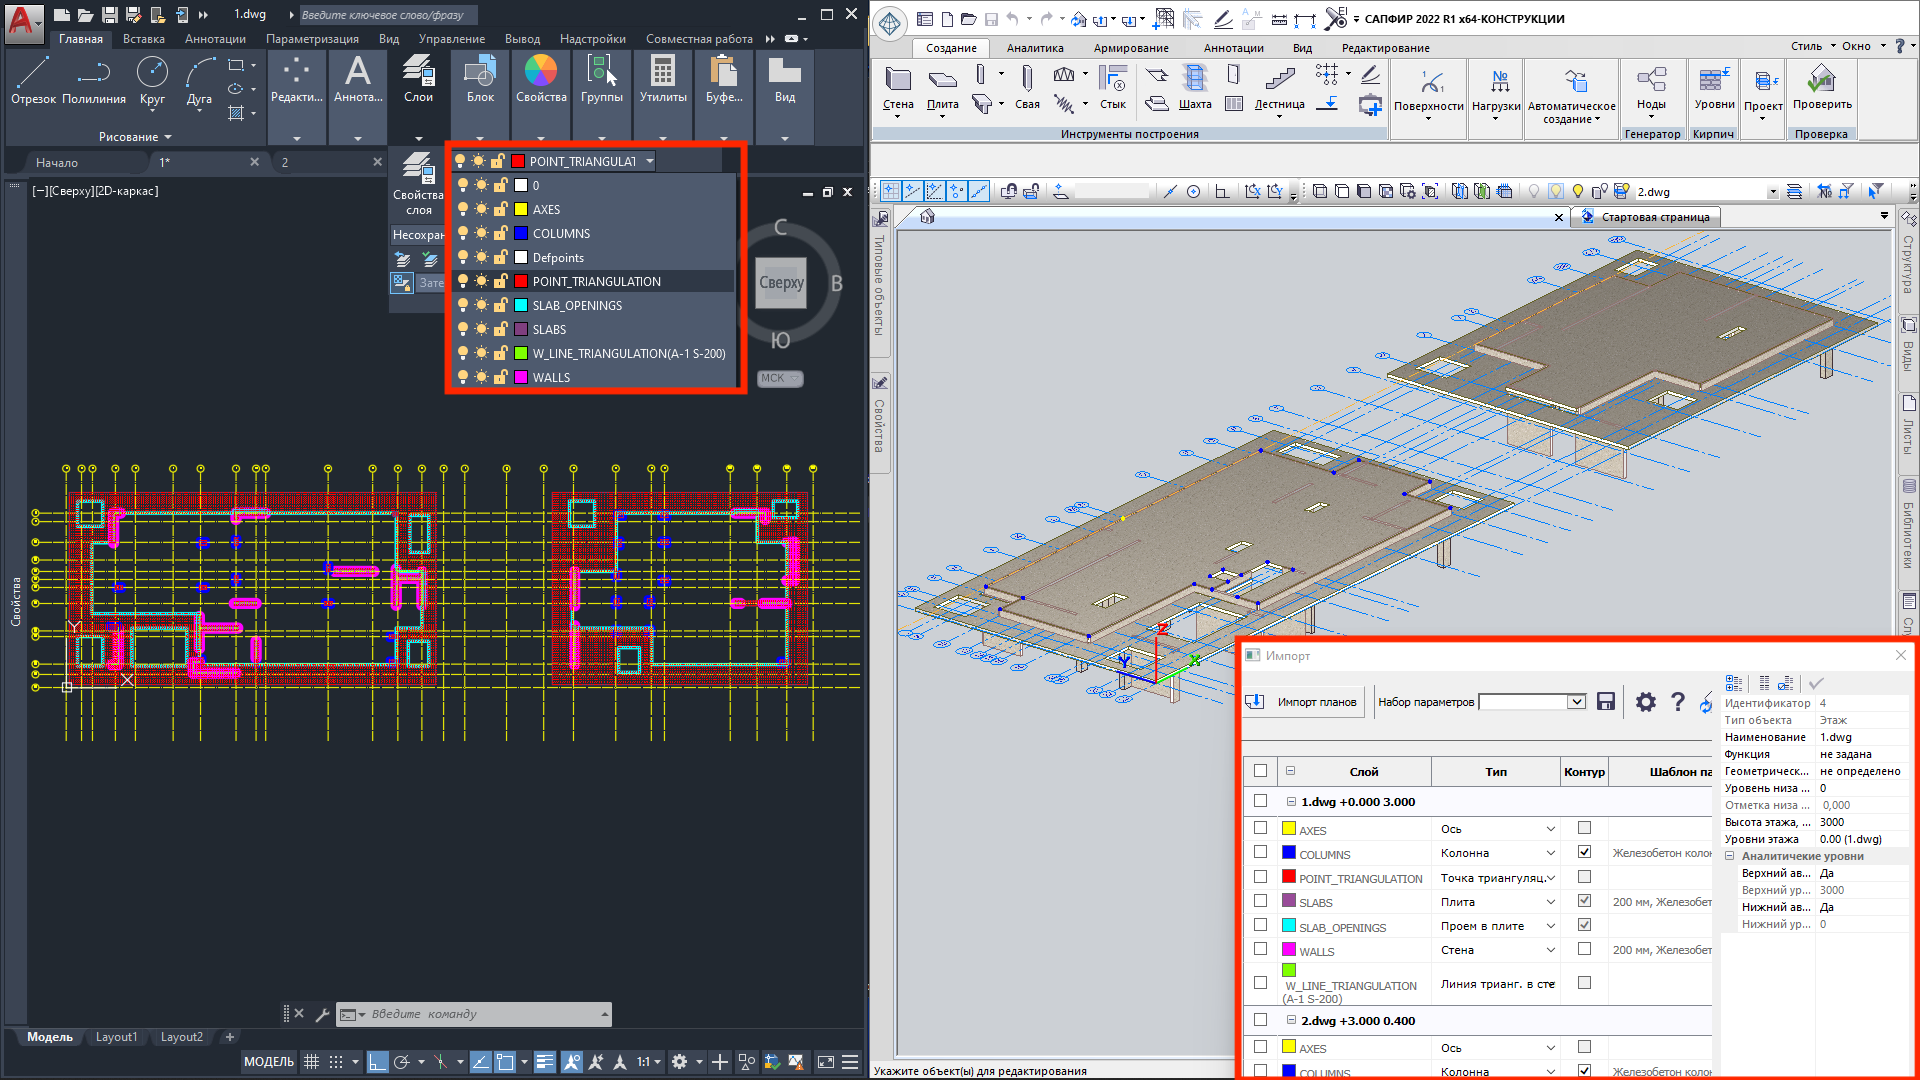Viewport: 1920px width, 1080px height.
Task: Select the Отрезок line tool
Action: tap(33, 80)
